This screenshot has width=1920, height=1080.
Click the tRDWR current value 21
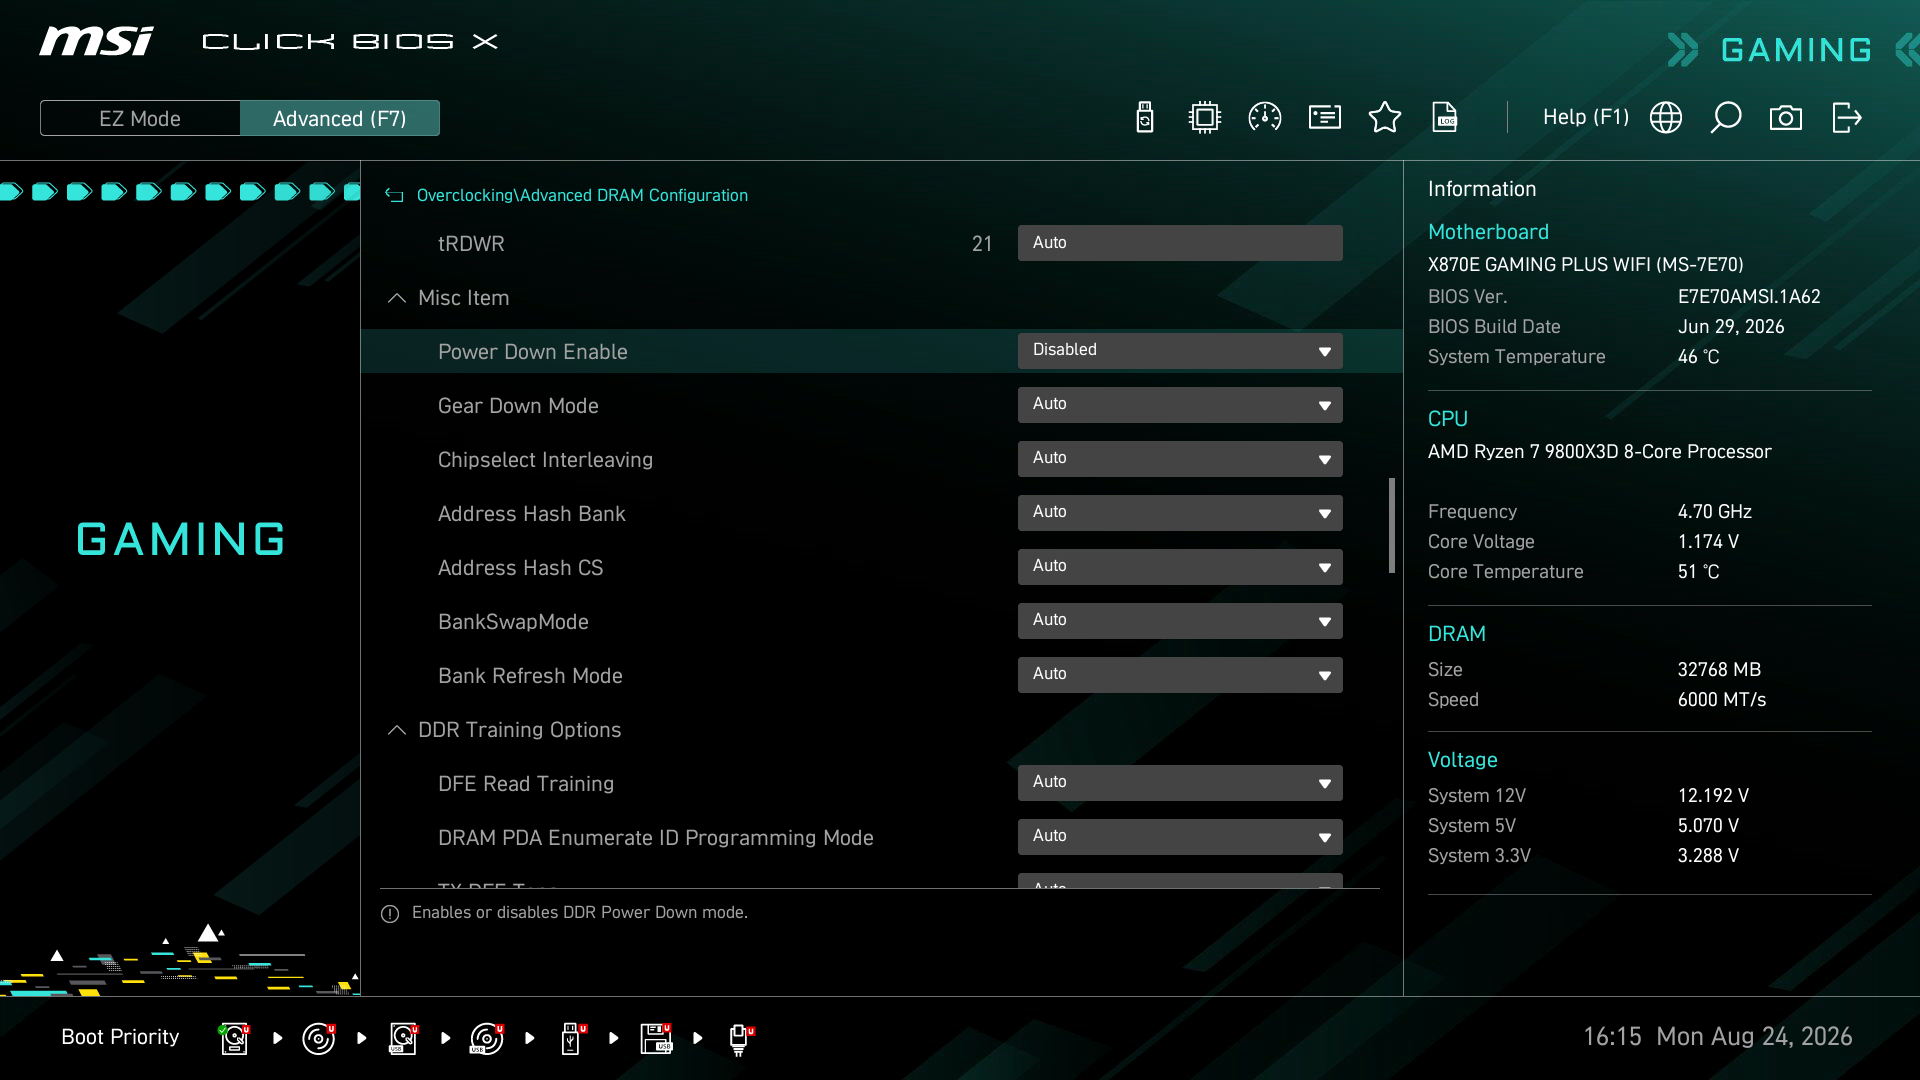pyautogui.click(x=982, y=244)
